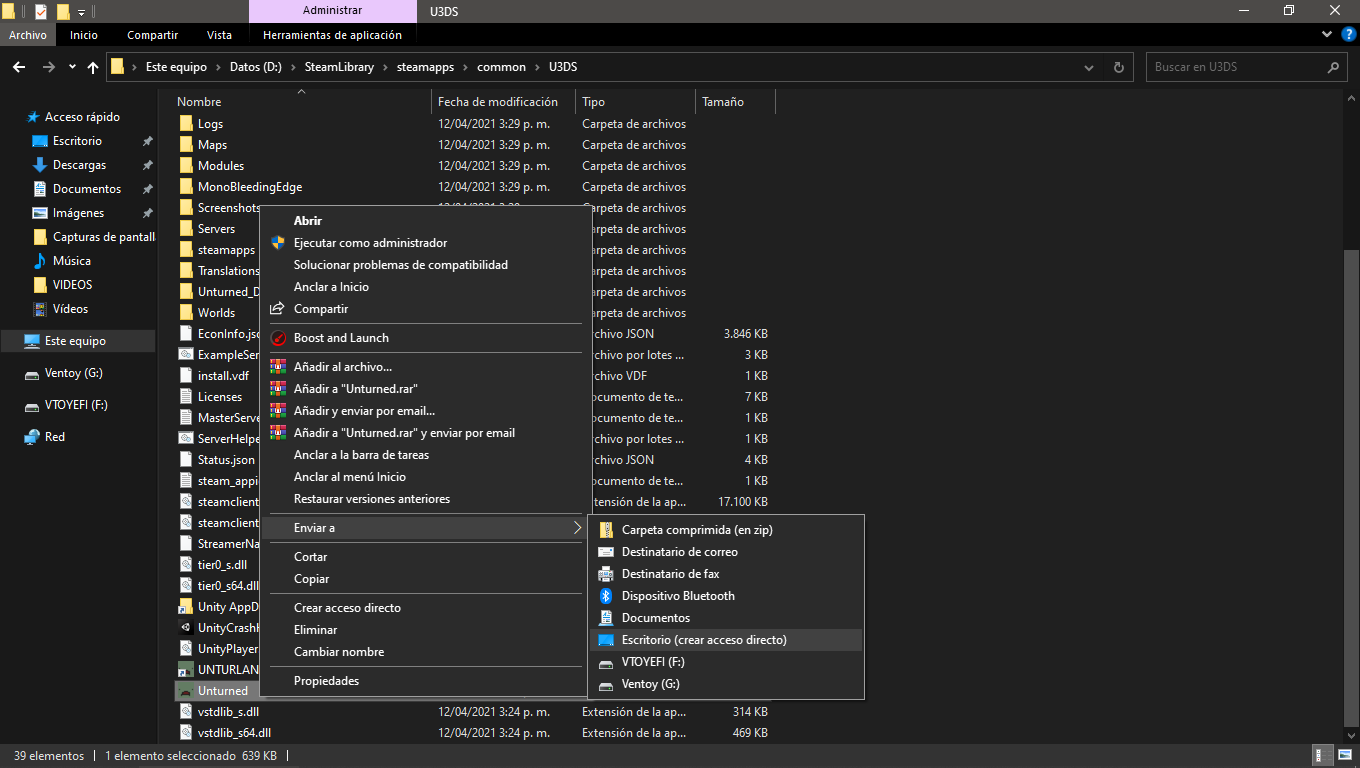Send to Carpeta comprimida (en zip)
The width and height of the screenshot is (1360, 768).
point(697,530)
